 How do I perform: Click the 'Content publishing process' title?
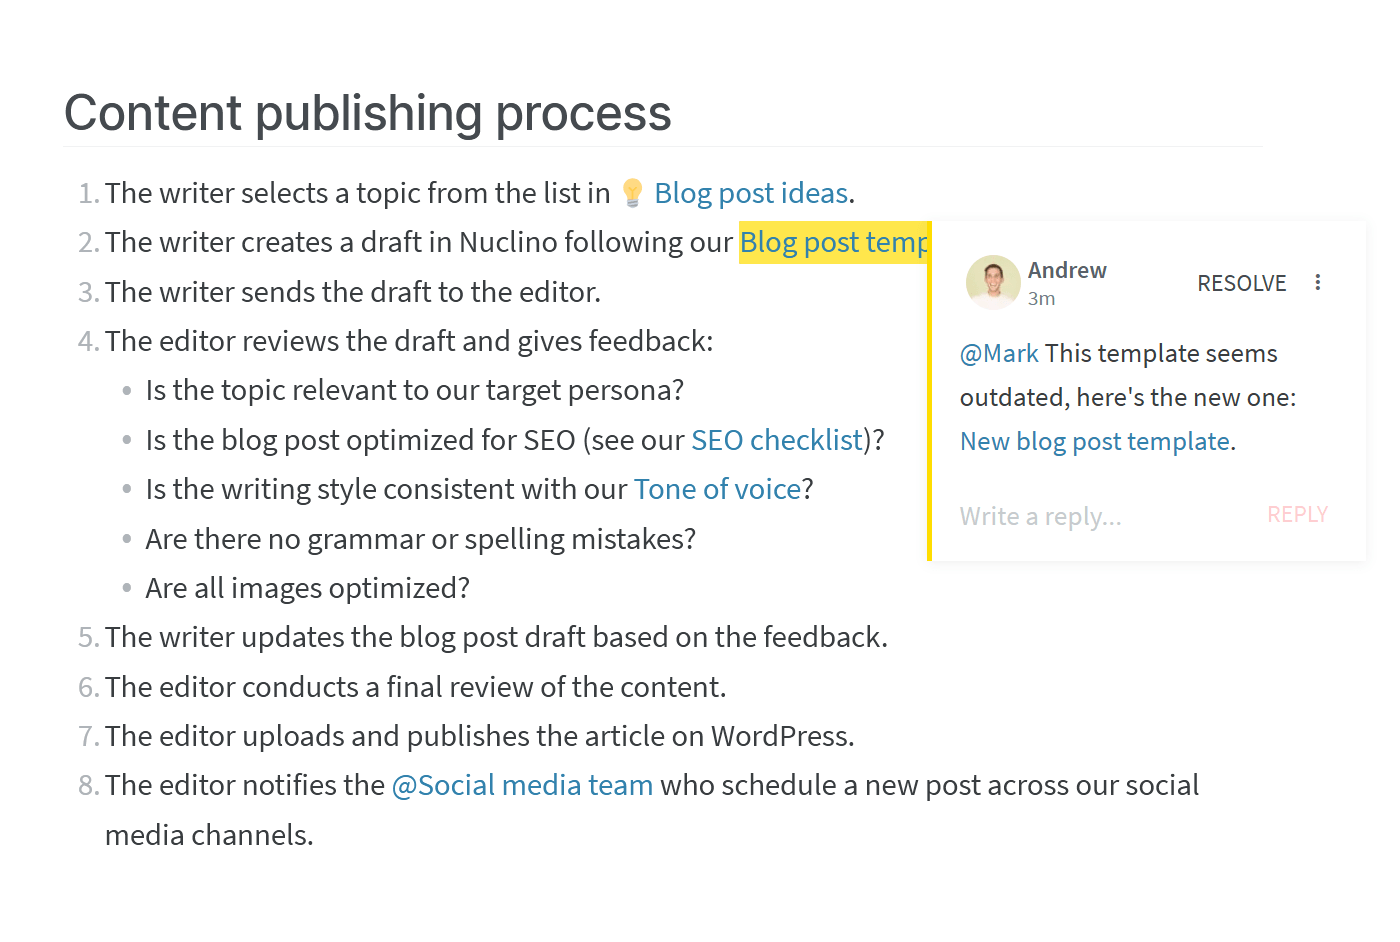[367, 113]
